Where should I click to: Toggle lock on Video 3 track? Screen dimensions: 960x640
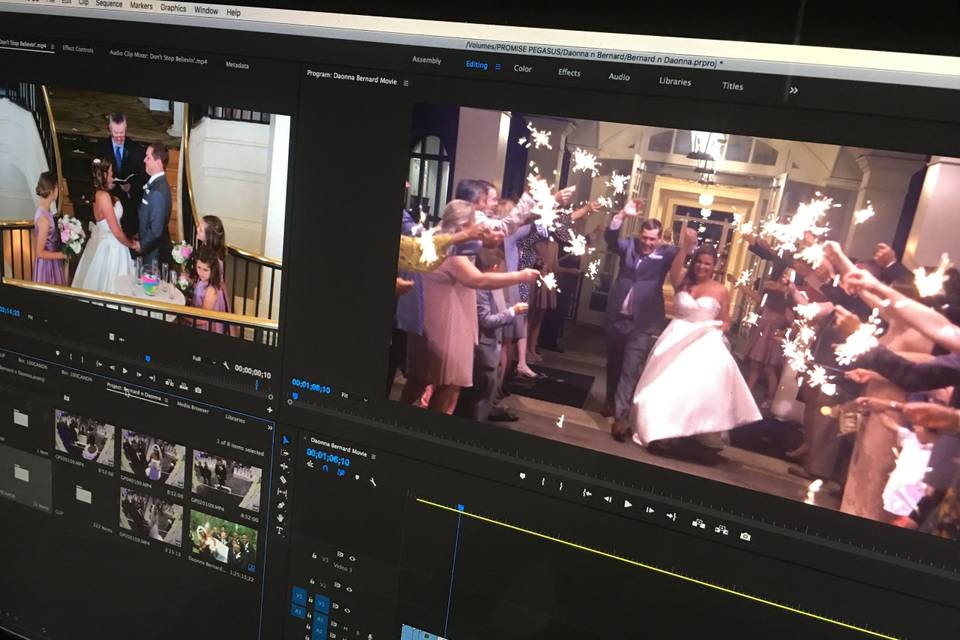(x=314, y=555)
